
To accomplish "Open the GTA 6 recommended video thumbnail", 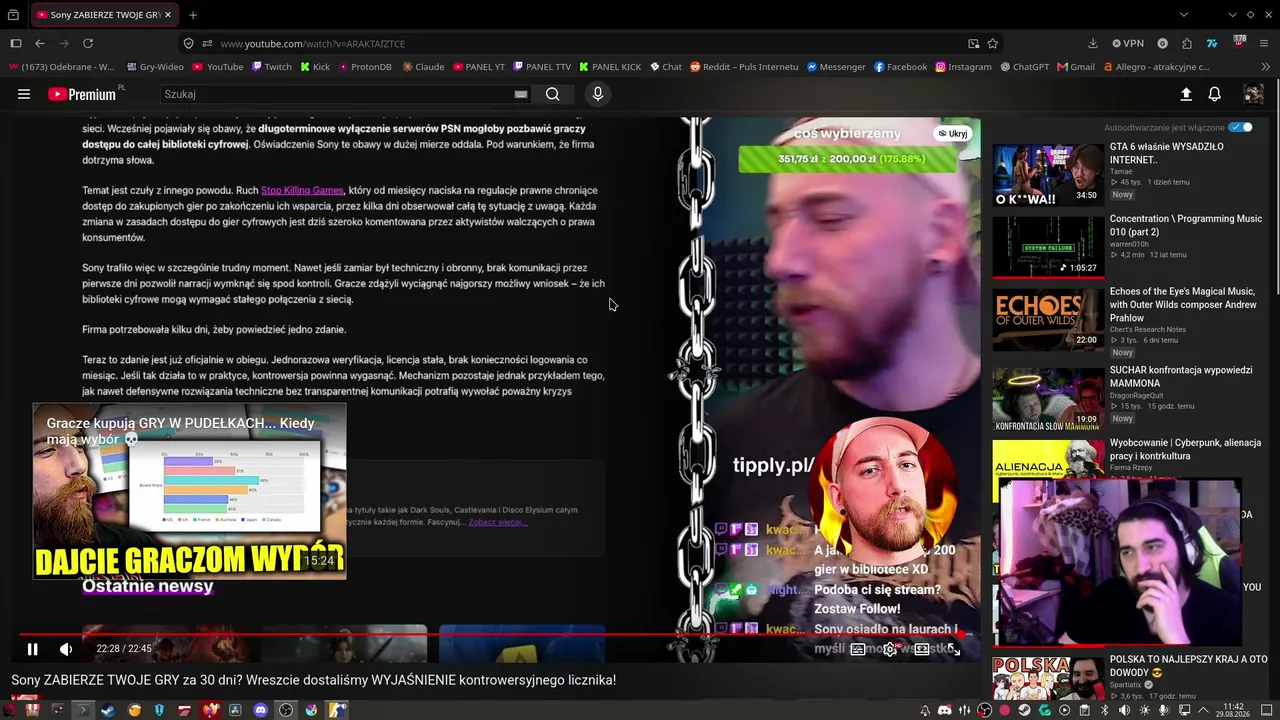I will (1048, 175).
